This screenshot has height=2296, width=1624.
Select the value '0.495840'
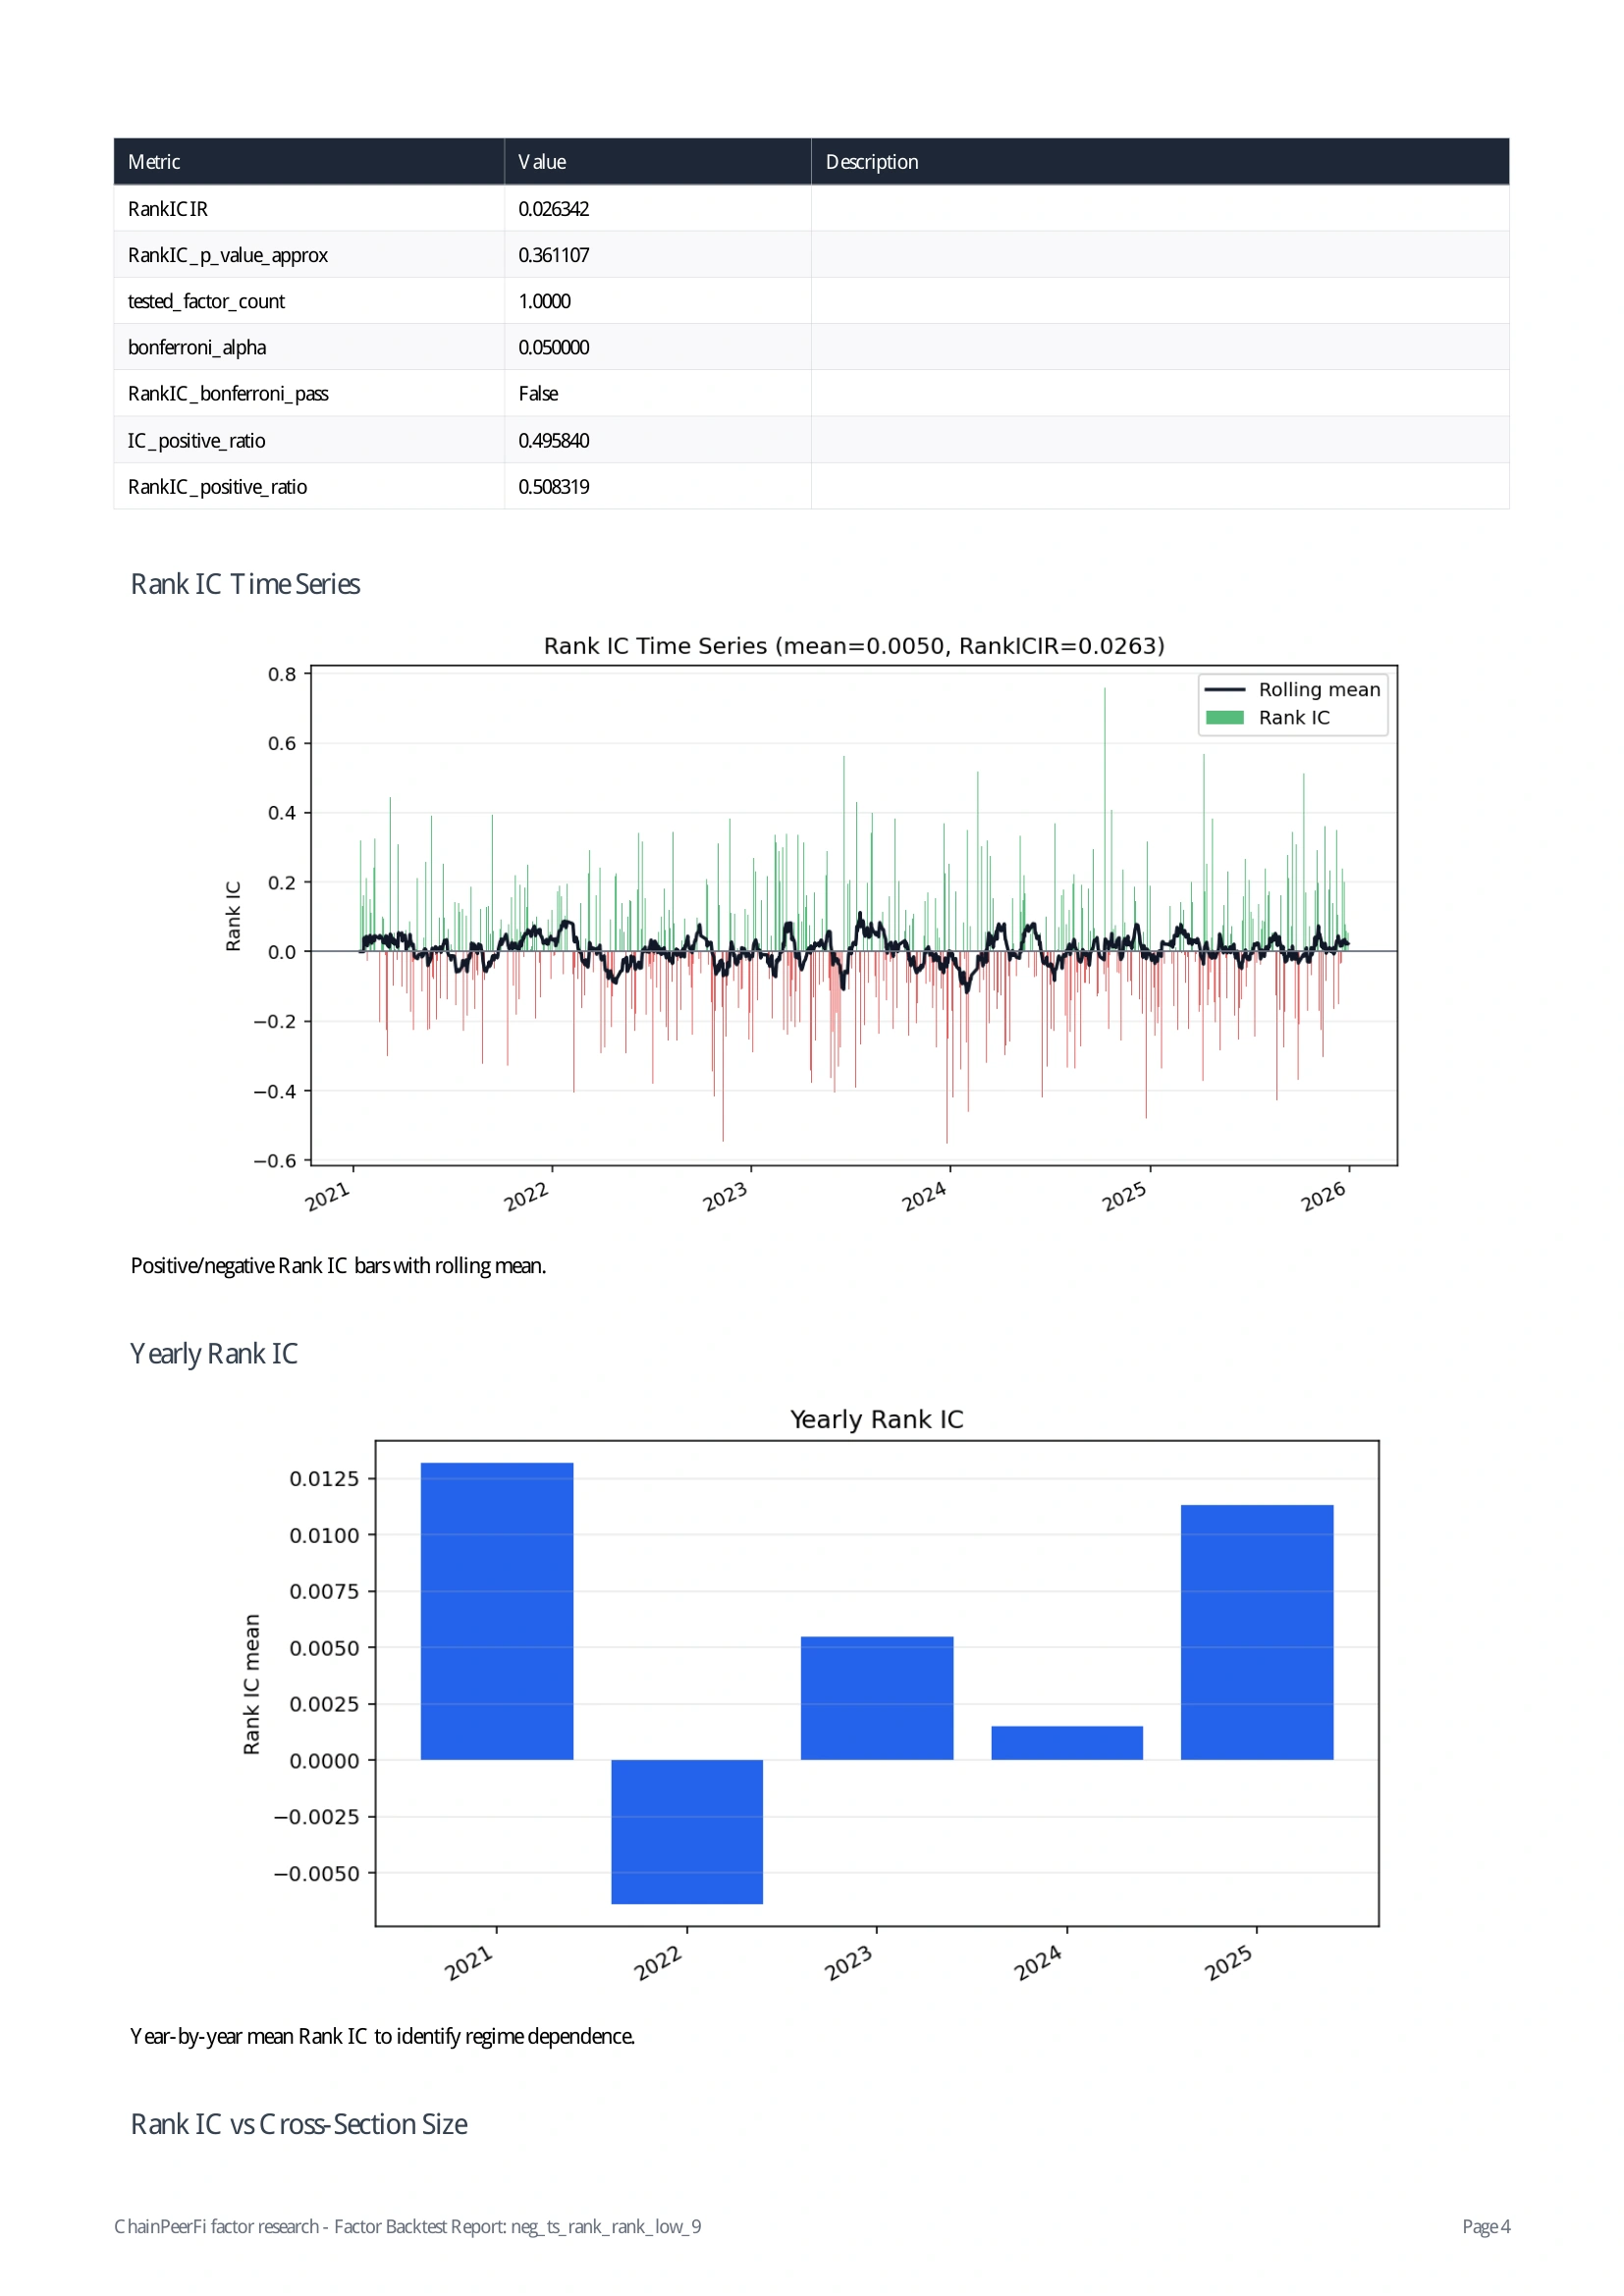[x=554, y=441]
